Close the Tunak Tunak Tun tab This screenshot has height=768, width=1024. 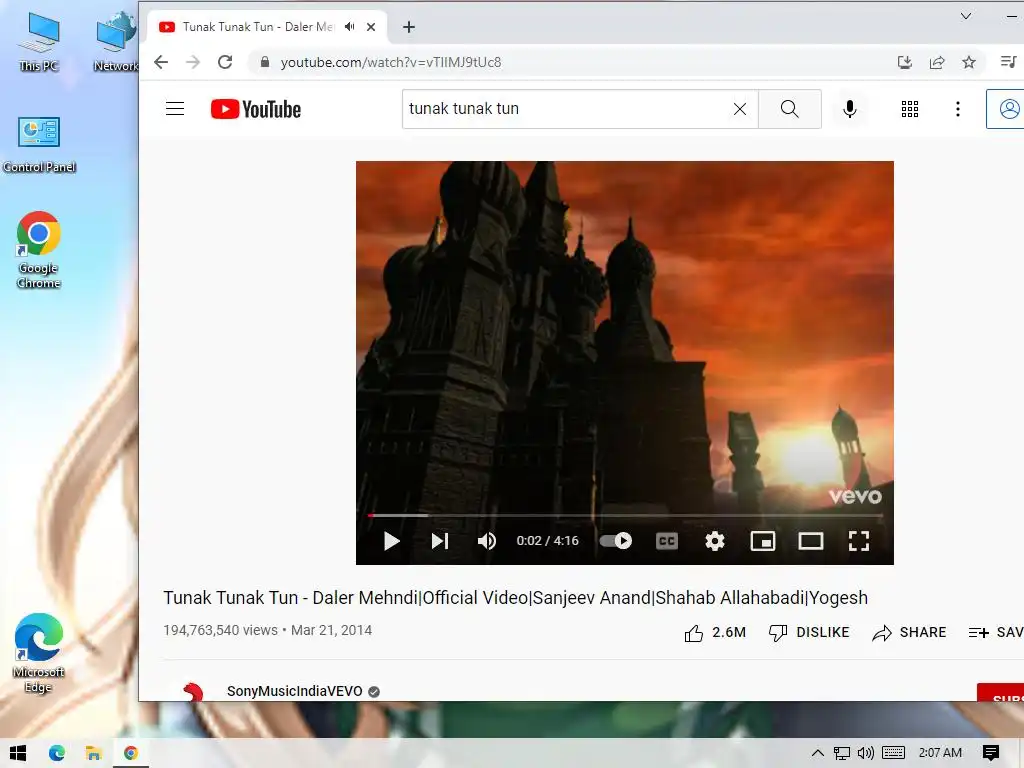click(371, 27)
